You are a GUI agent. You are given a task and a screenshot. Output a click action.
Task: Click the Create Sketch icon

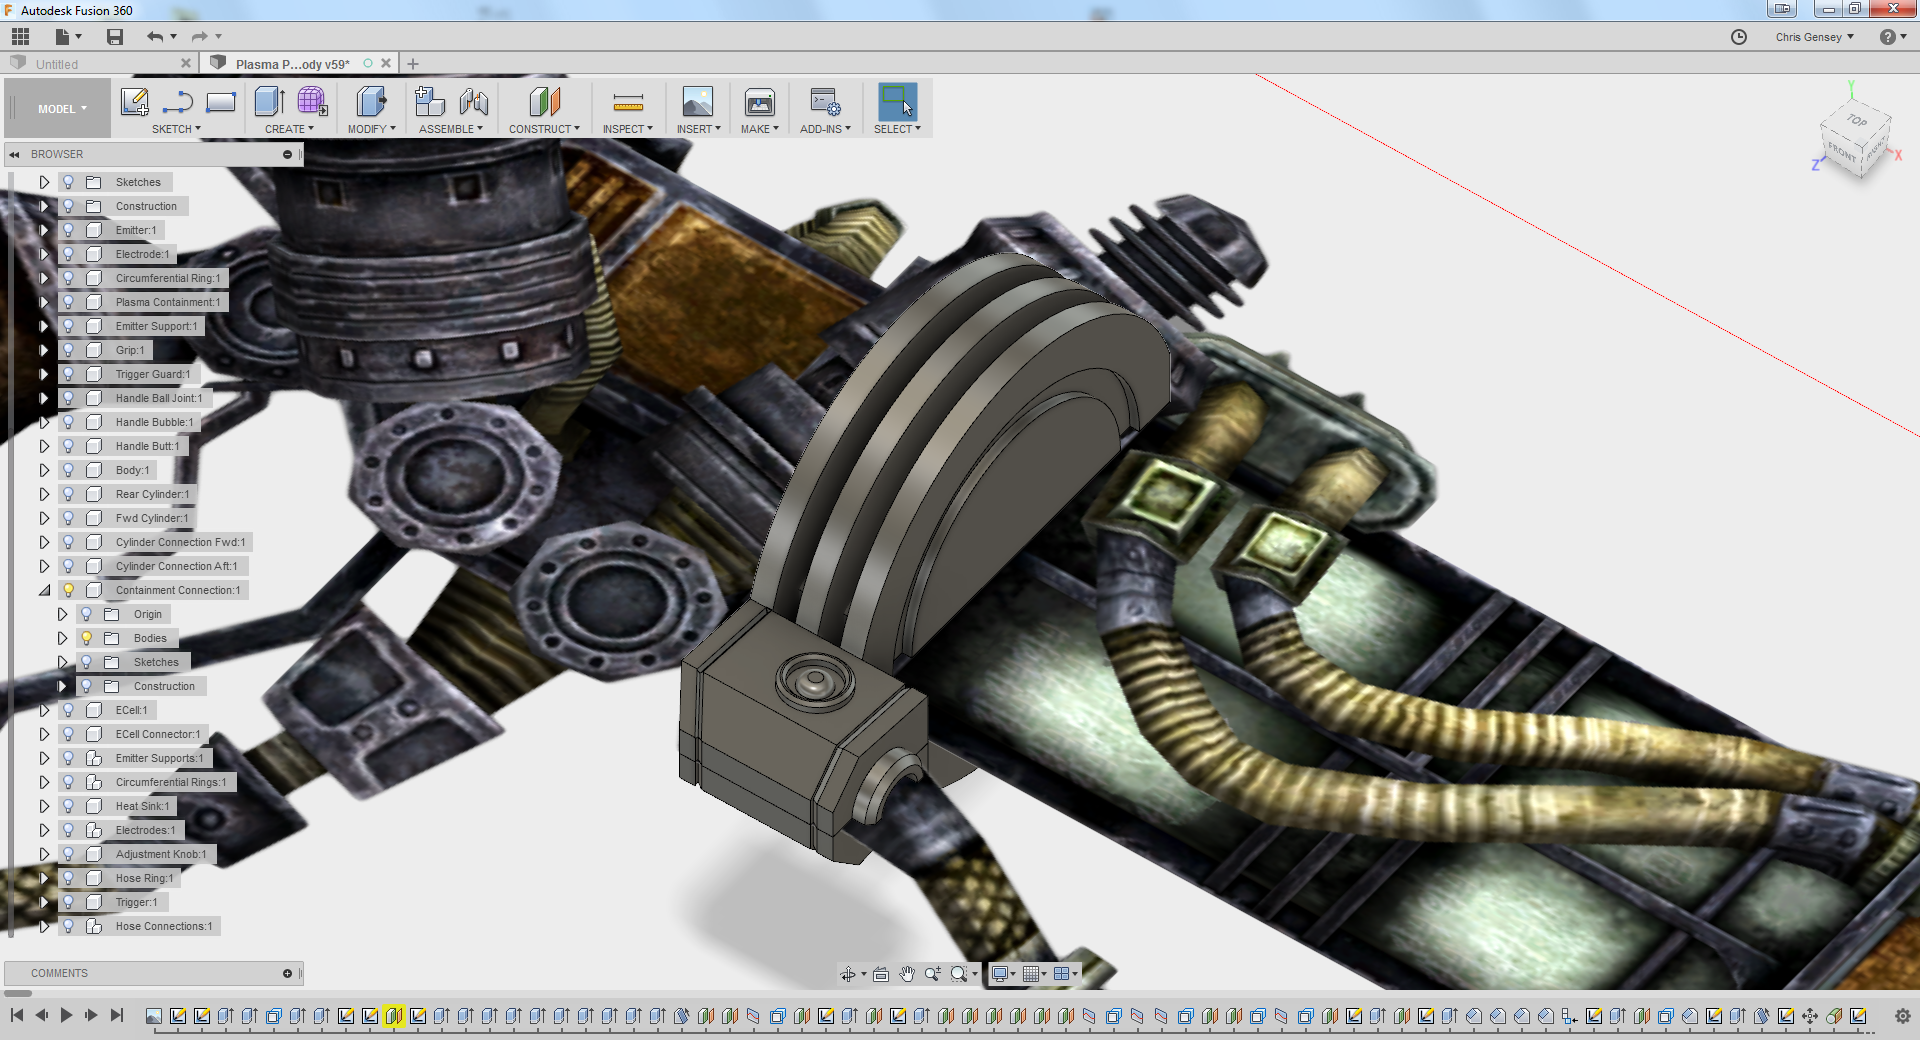pos(135,102)
